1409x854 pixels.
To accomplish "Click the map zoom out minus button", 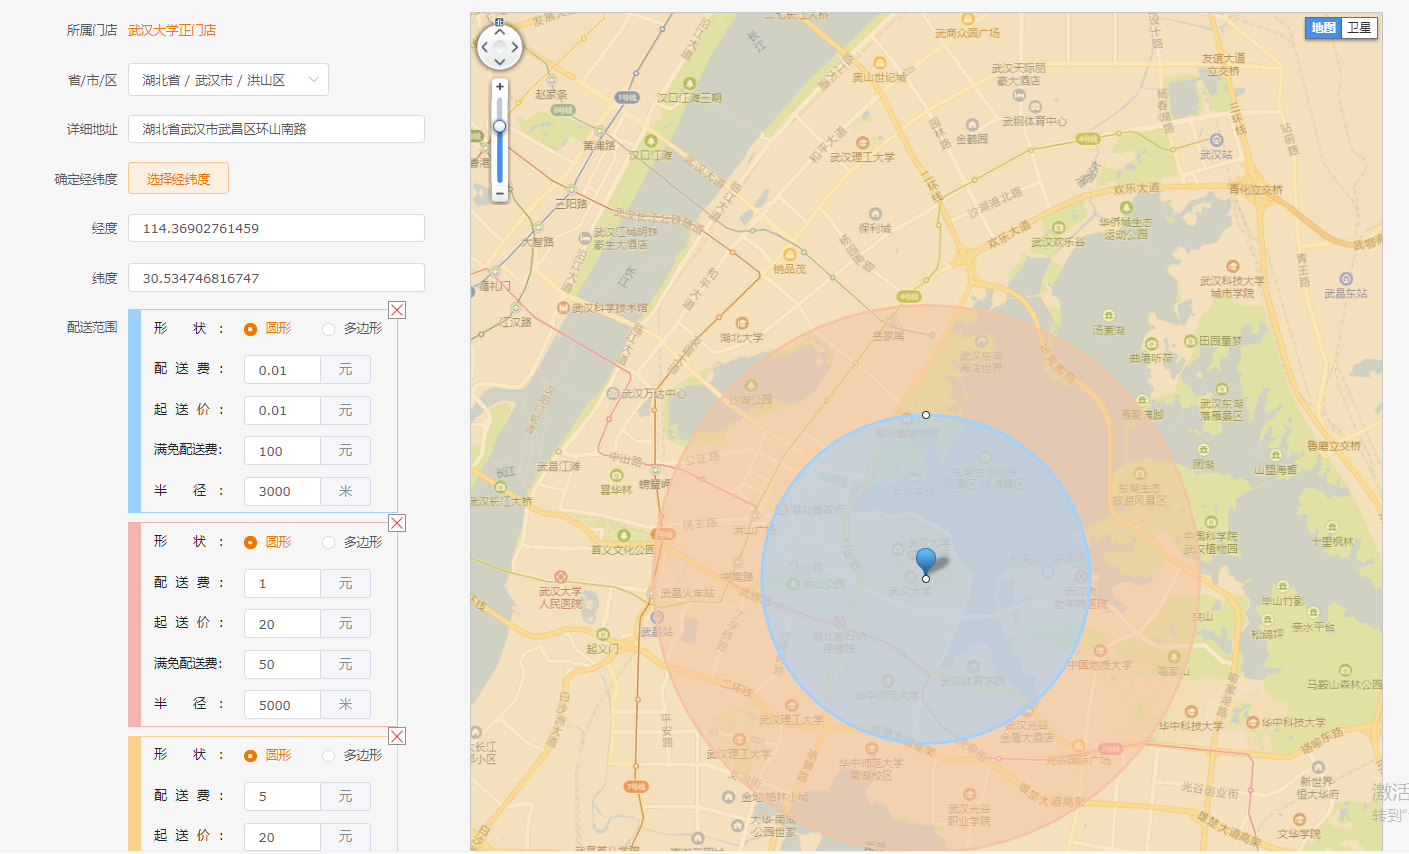I will tap(500, 193).
